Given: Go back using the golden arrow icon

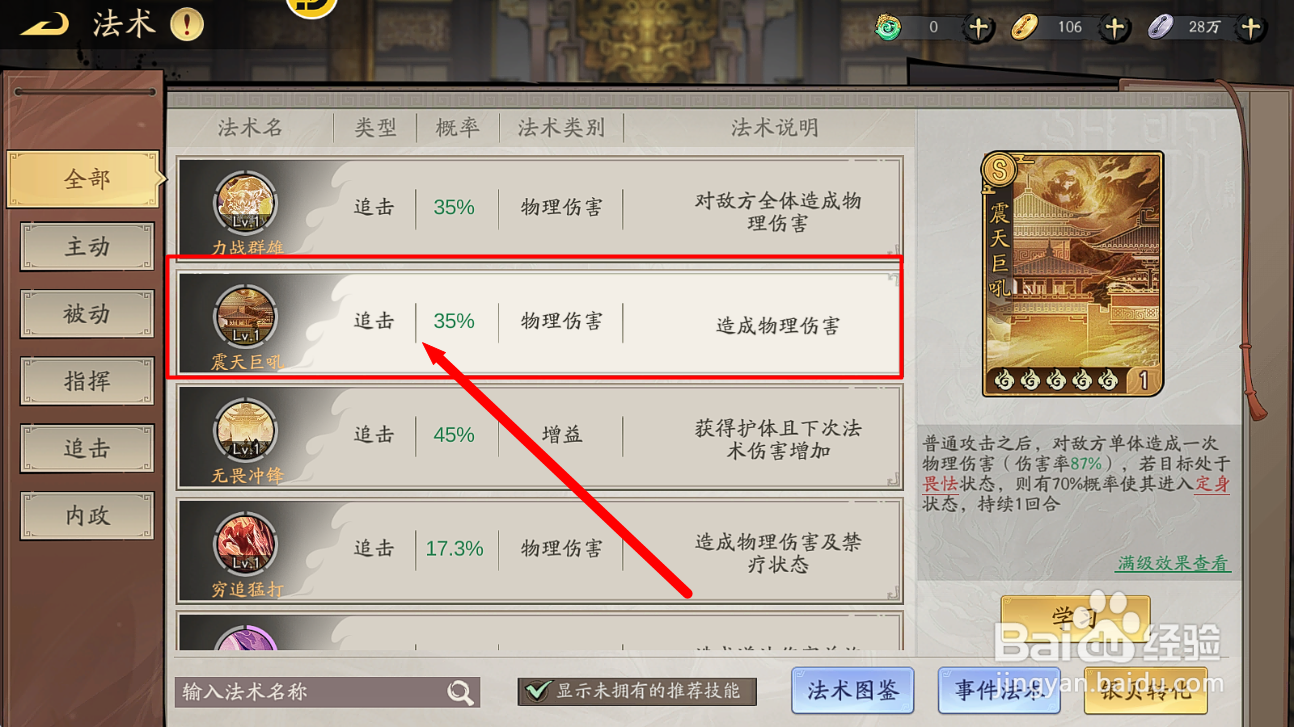Looking at the screenshot, I should point(44,24).
